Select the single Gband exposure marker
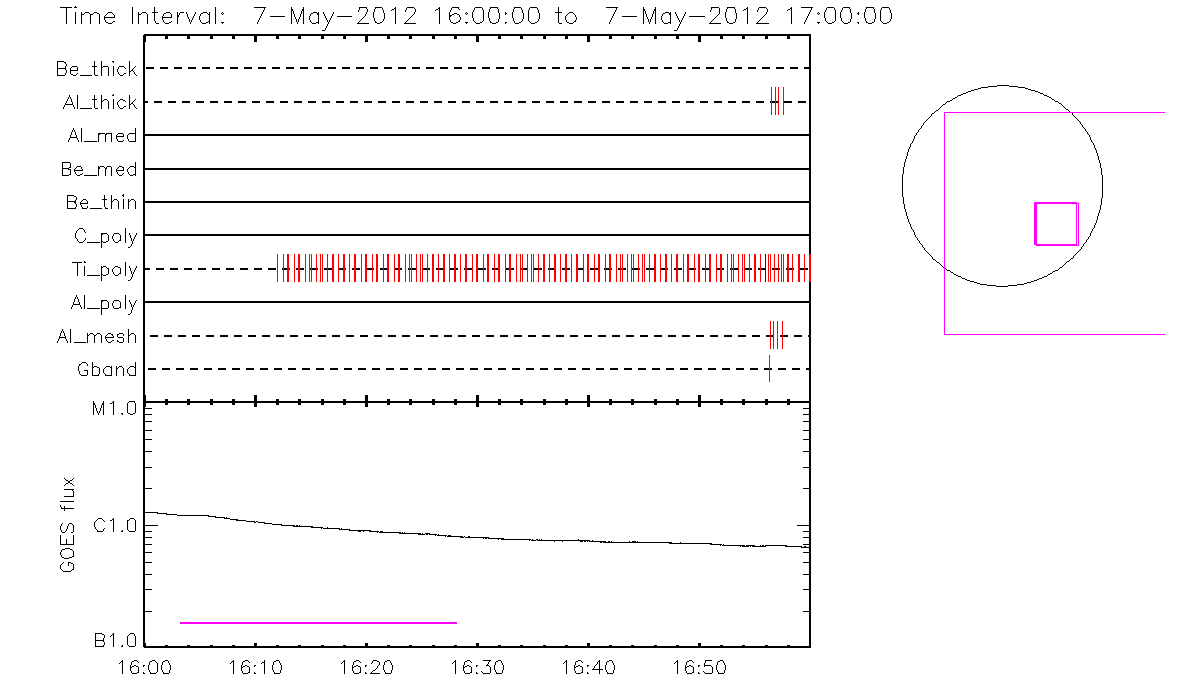Viewport: 1200px width, 700px height. pyautogui.click(x=769, y=369)
